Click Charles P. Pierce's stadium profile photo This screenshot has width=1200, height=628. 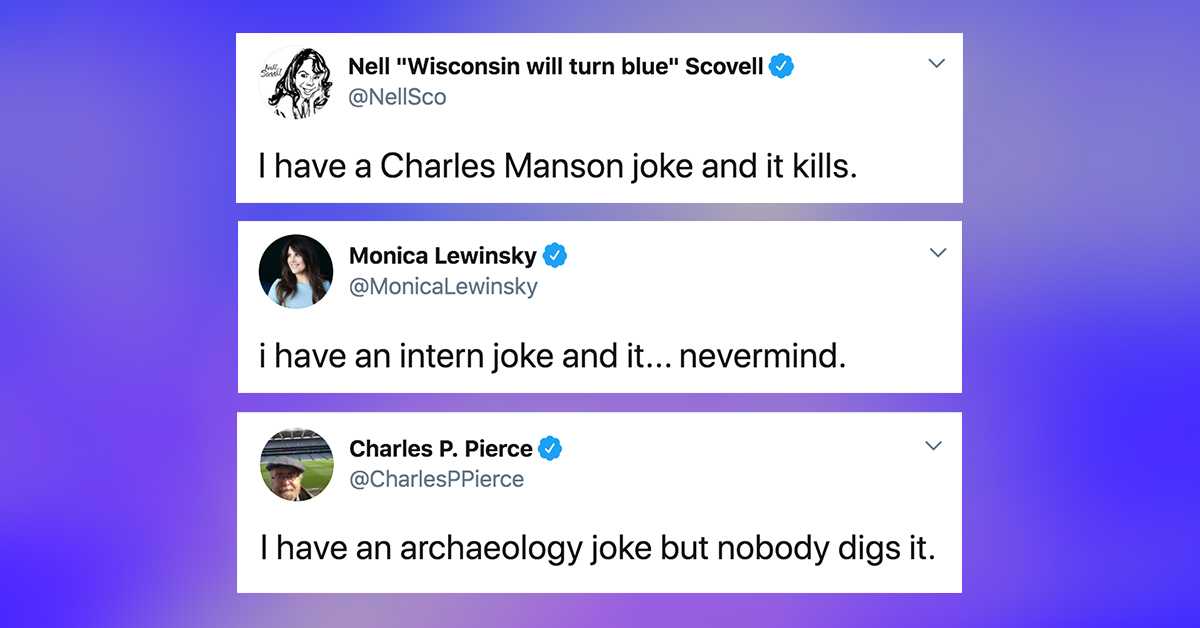(296, 464)
